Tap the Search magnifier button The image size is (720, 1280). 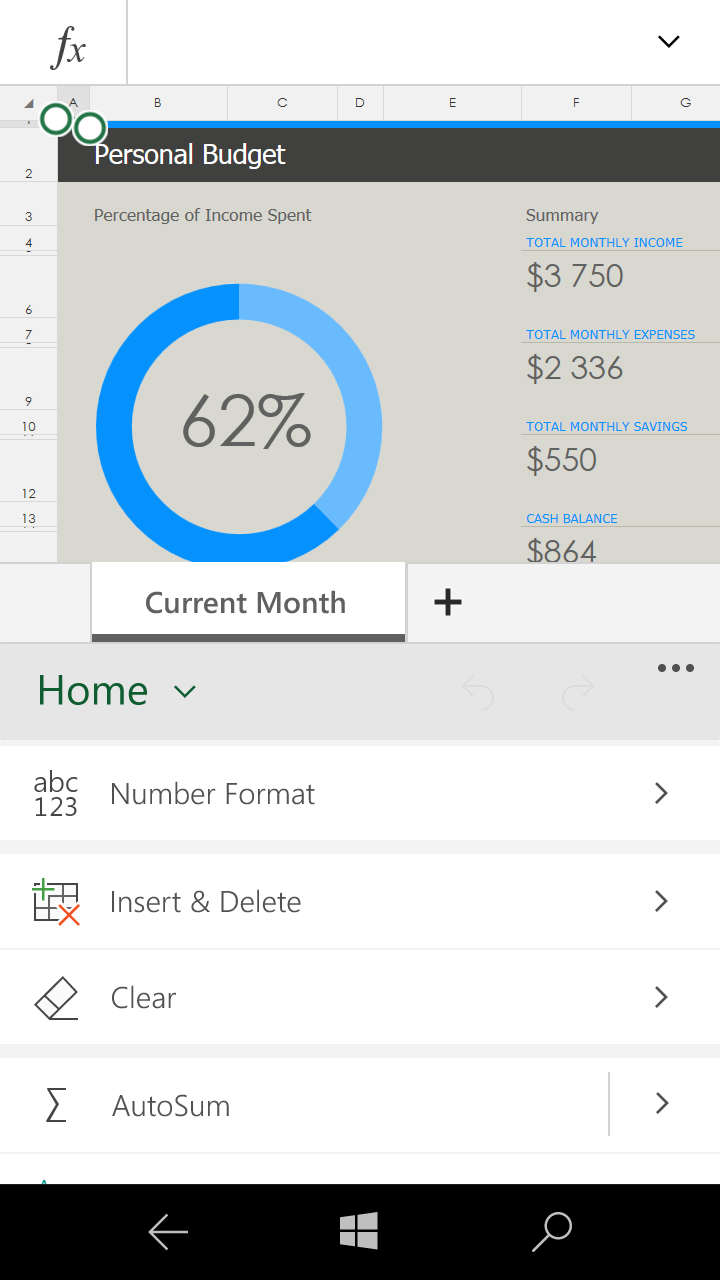tap(552, 1232)
